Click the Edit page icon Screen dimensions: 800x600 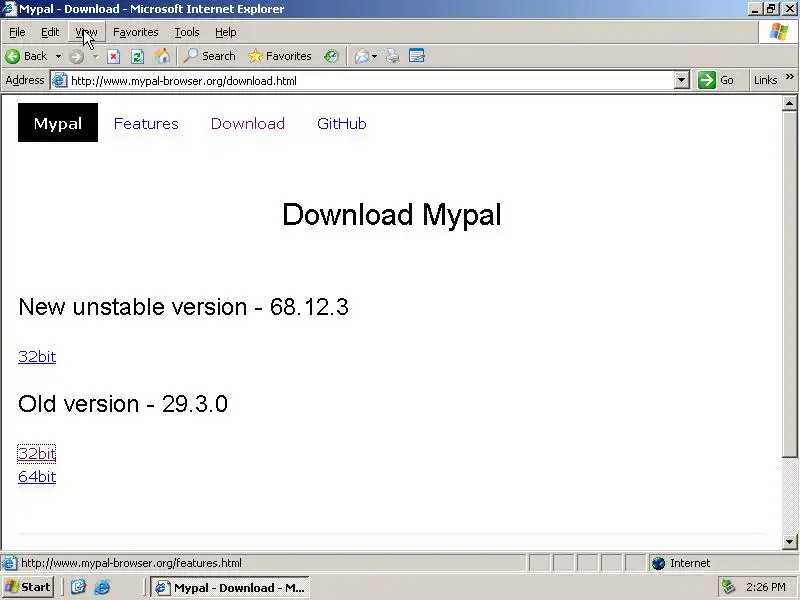(x=417, y=56)
